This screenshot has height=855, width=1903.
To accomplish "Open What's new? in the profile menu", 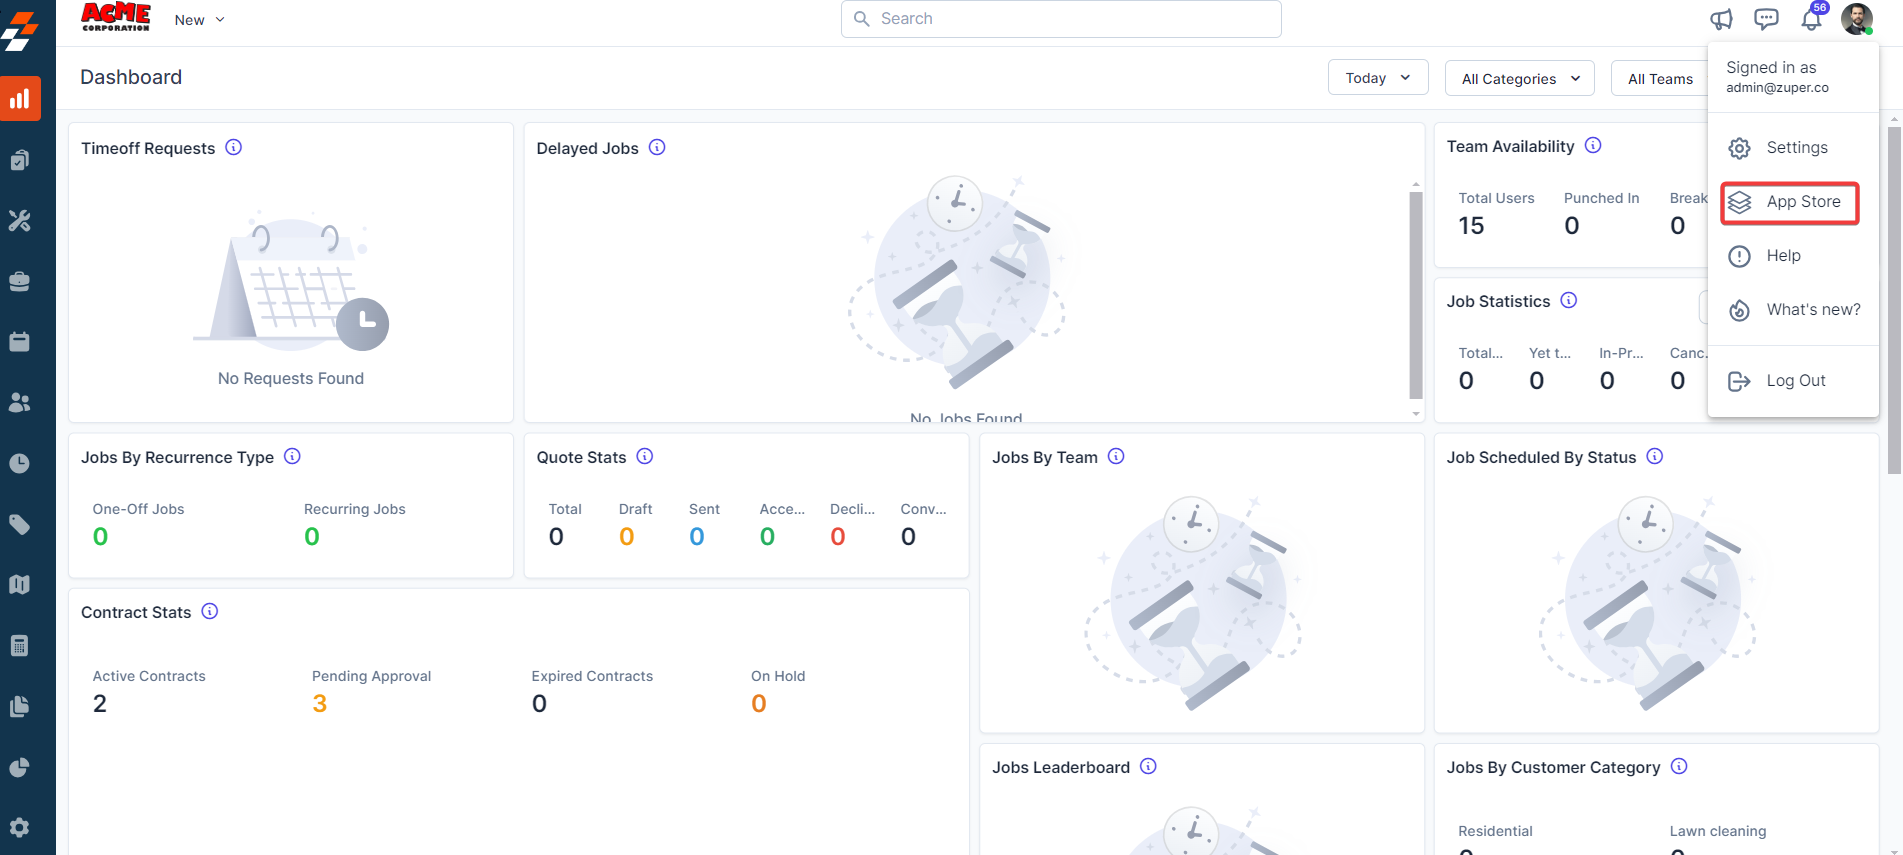I will pyautogui.click(x=1793, y=310).
